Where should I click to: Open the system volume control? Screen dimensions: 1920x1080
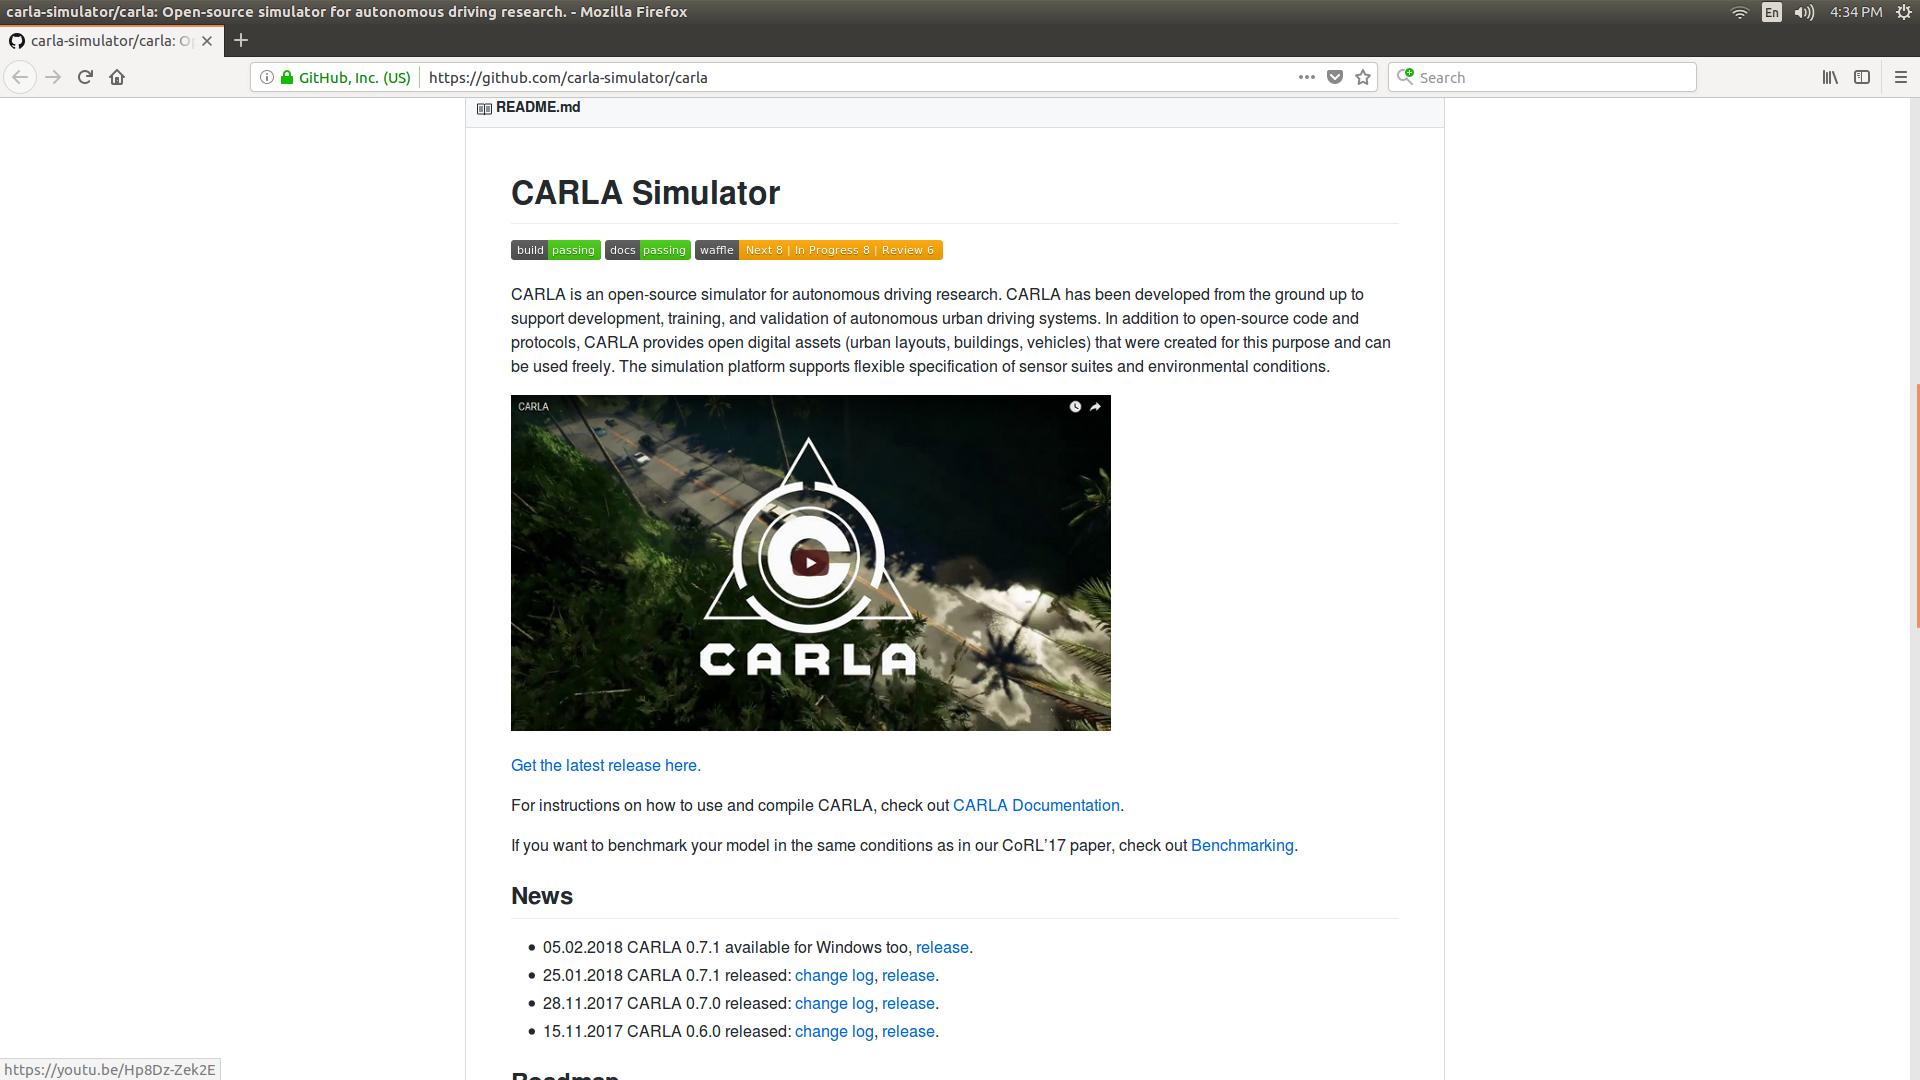pyautogui.click(x=1804, y=12)
